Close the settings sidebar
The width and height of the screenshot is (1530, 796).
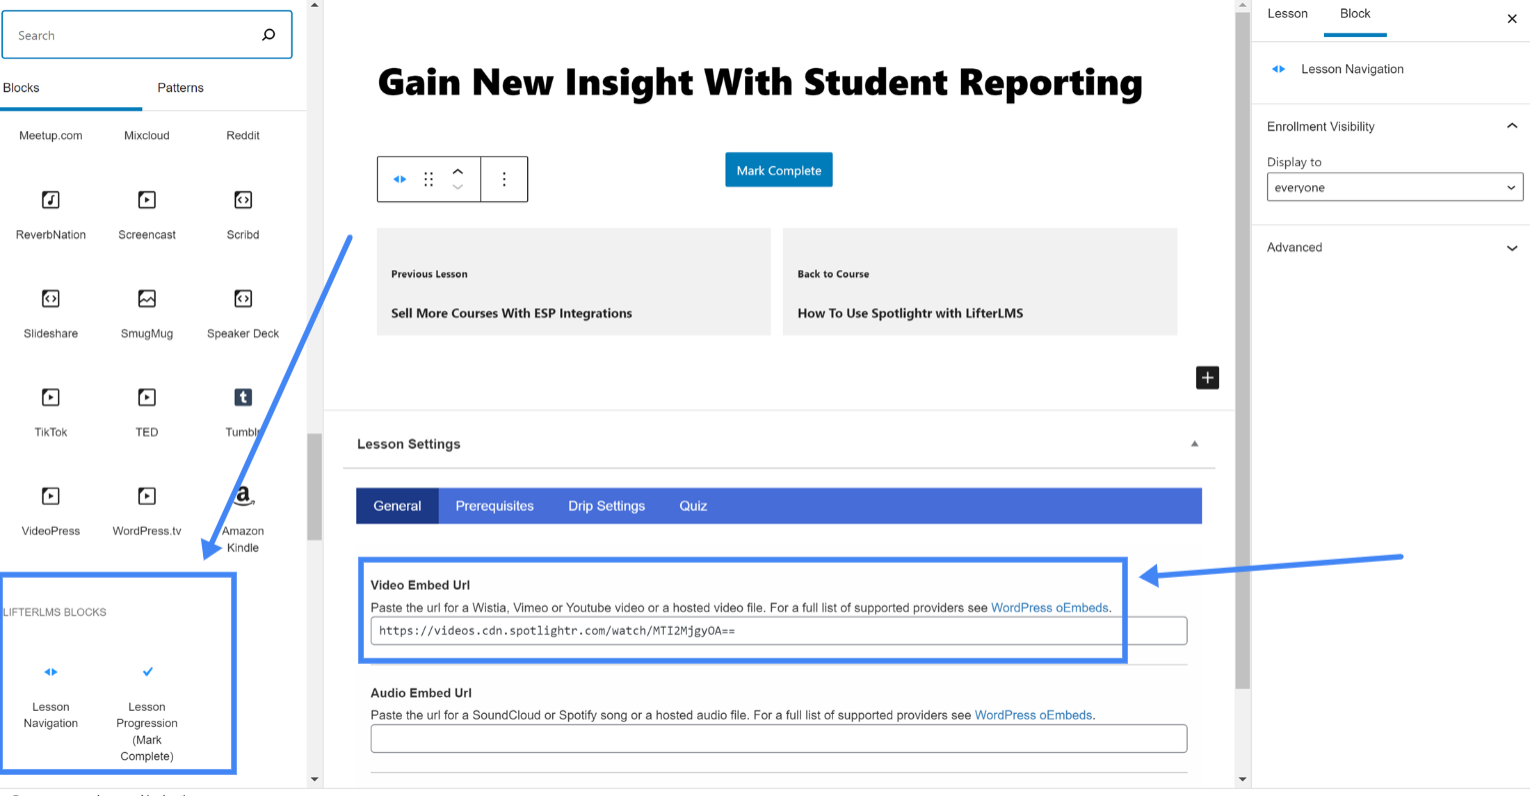(1512, 19)
